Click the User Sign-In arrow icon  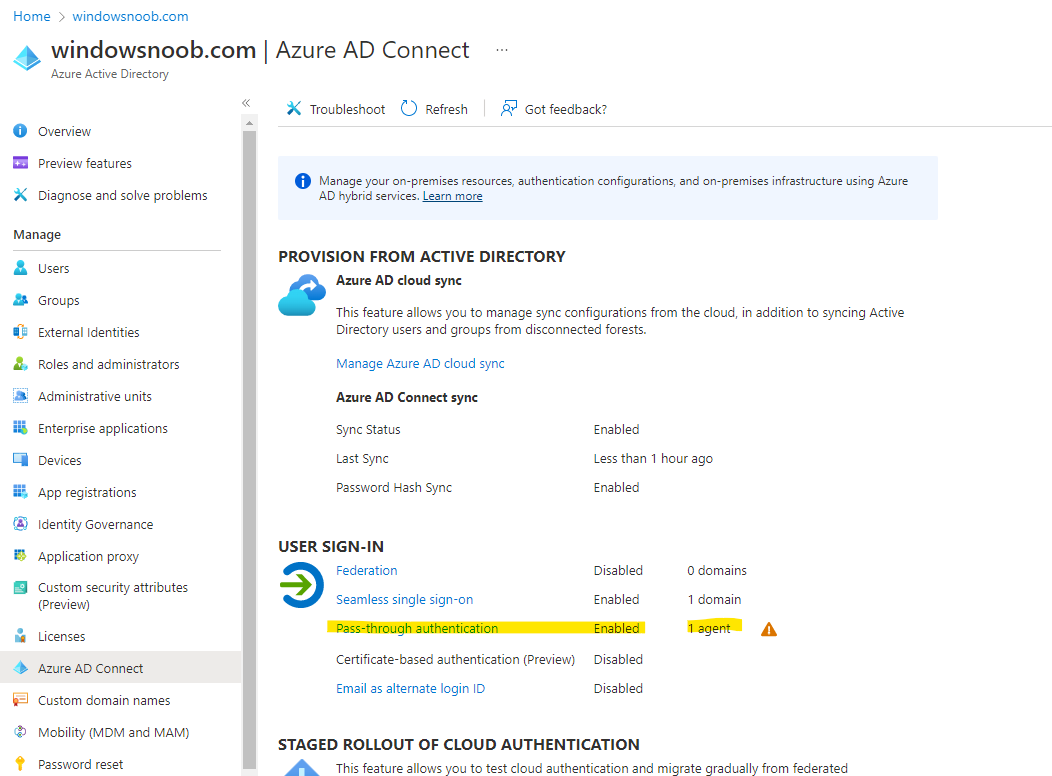coord(301,585)
